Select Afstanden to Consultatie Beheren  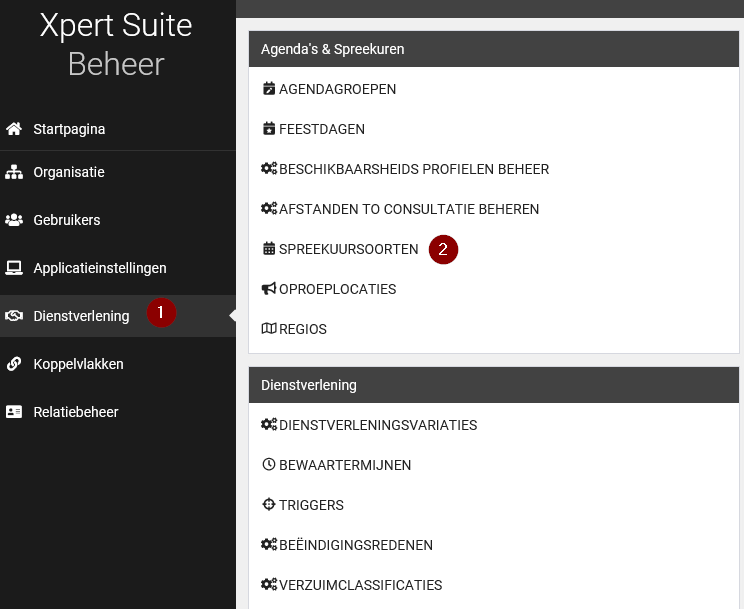(x=408, y=209)
